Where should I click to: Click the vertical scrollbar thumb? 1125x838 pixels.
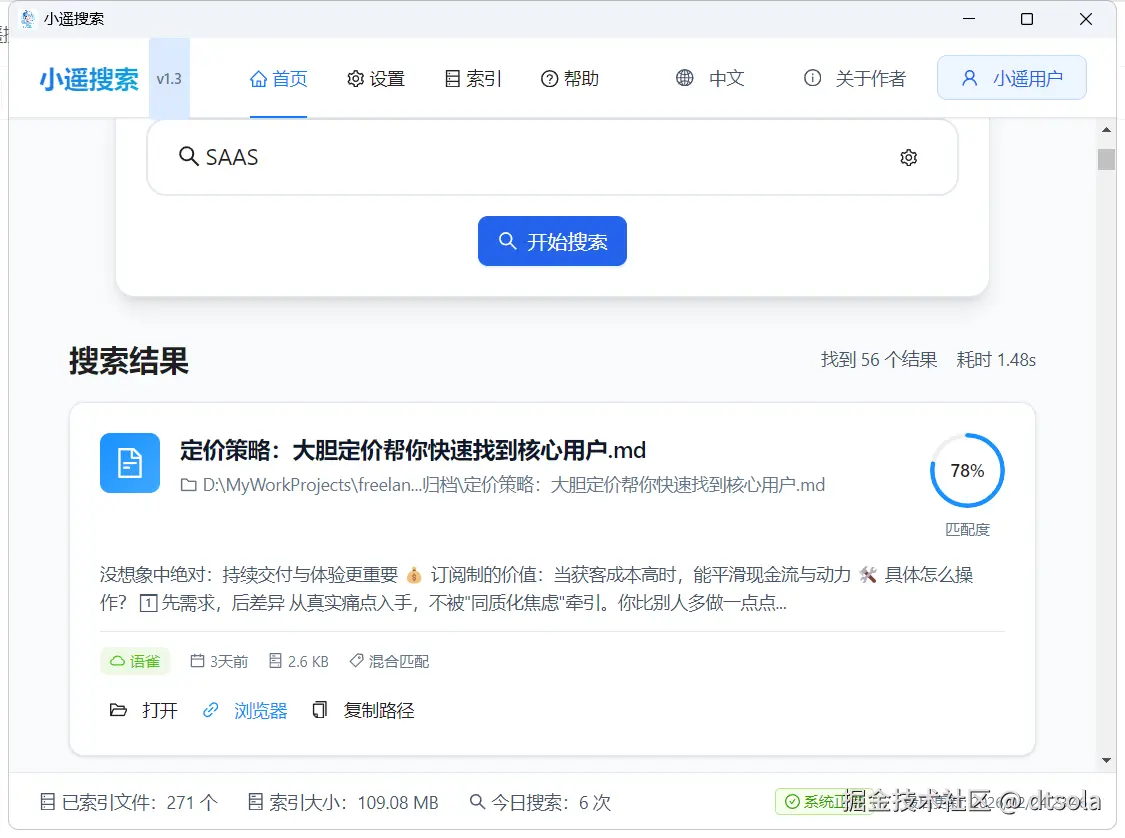point(1106,159)
